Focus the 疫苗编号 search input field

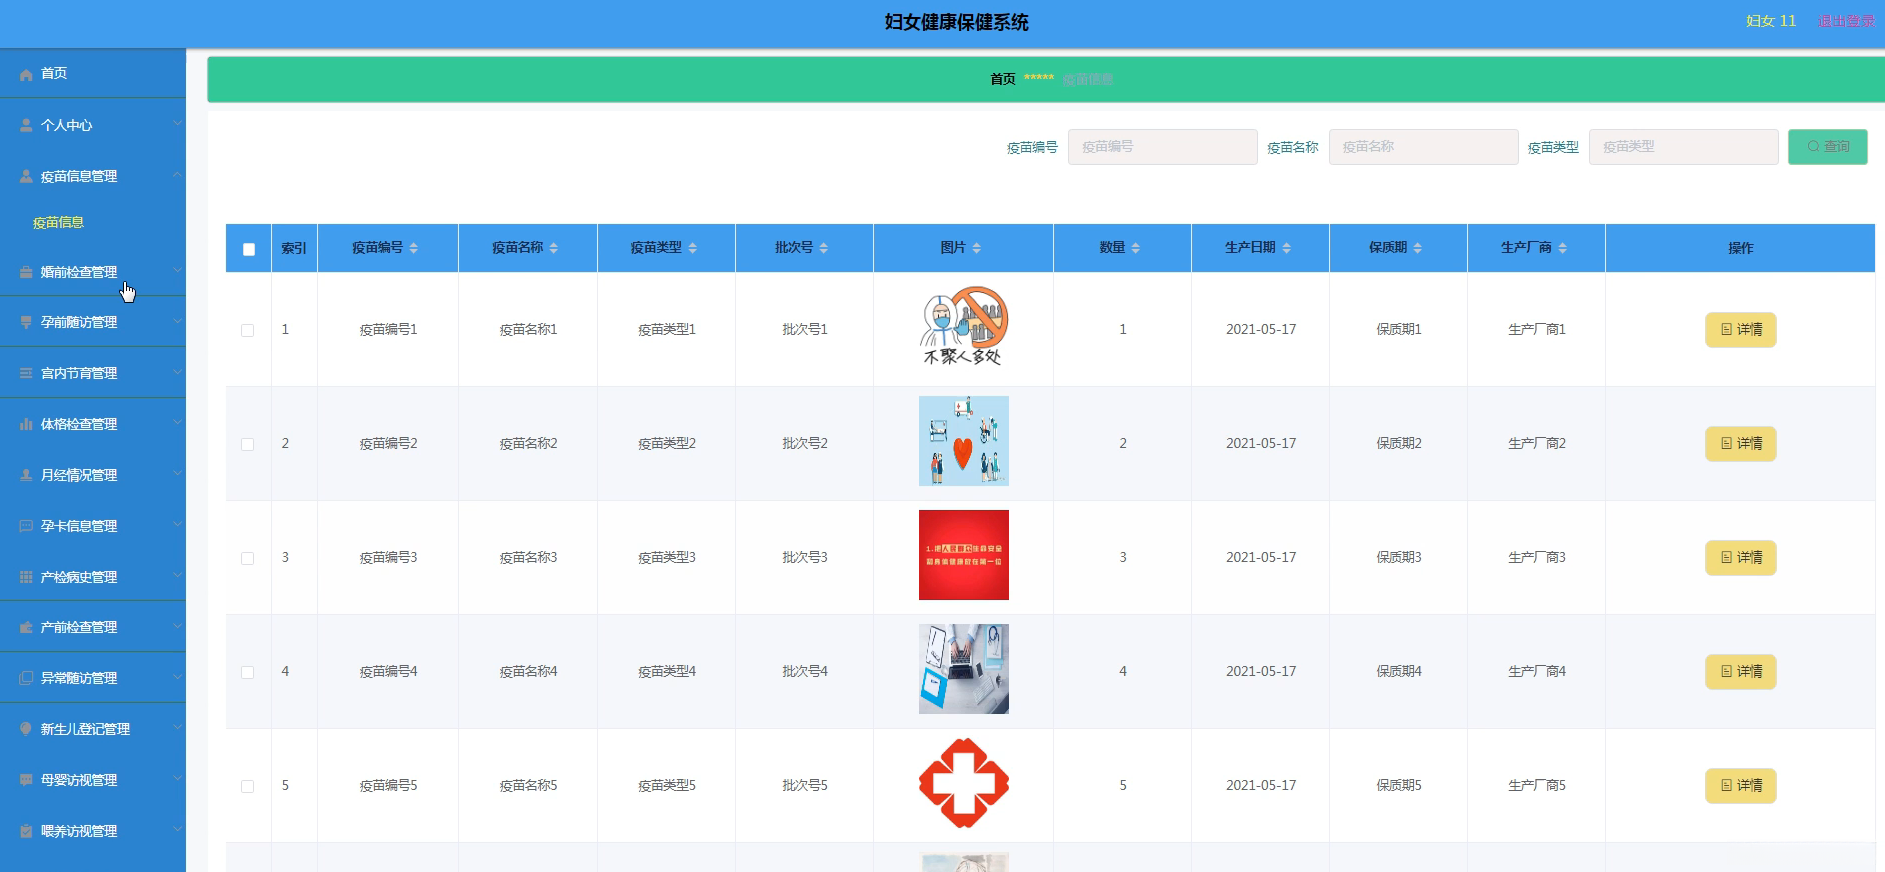[1162, 147]
